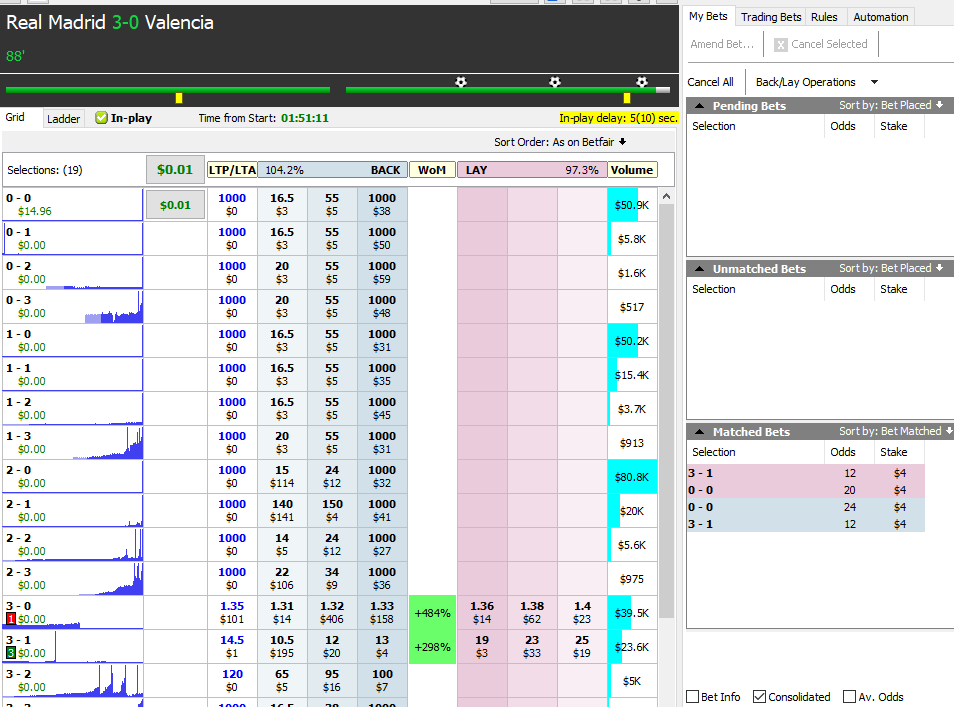Collapse the Pending Bets section
This screenshot has height=707, width=954.
coord(700,106)
